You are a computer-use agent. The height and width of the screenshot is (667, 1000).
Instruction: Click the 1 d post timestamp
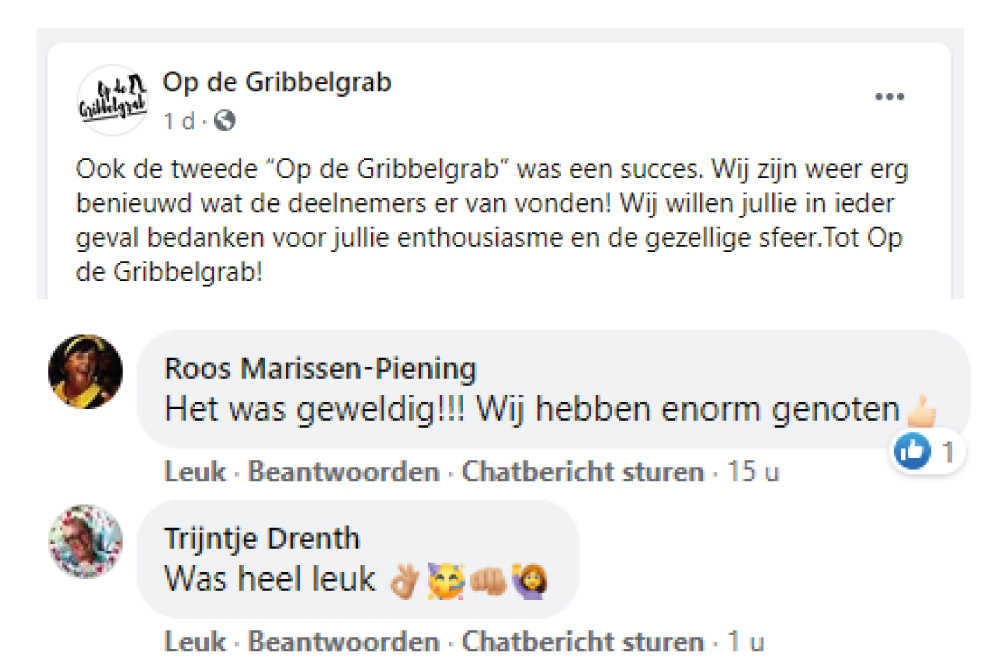tap(179, 121)
